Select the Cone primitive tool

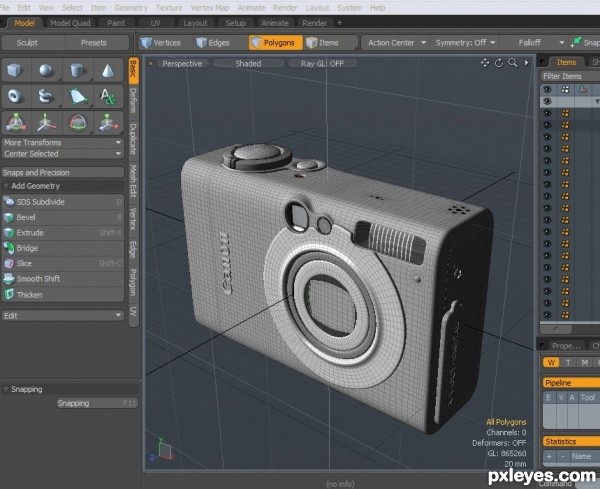[x=108, y=70]
